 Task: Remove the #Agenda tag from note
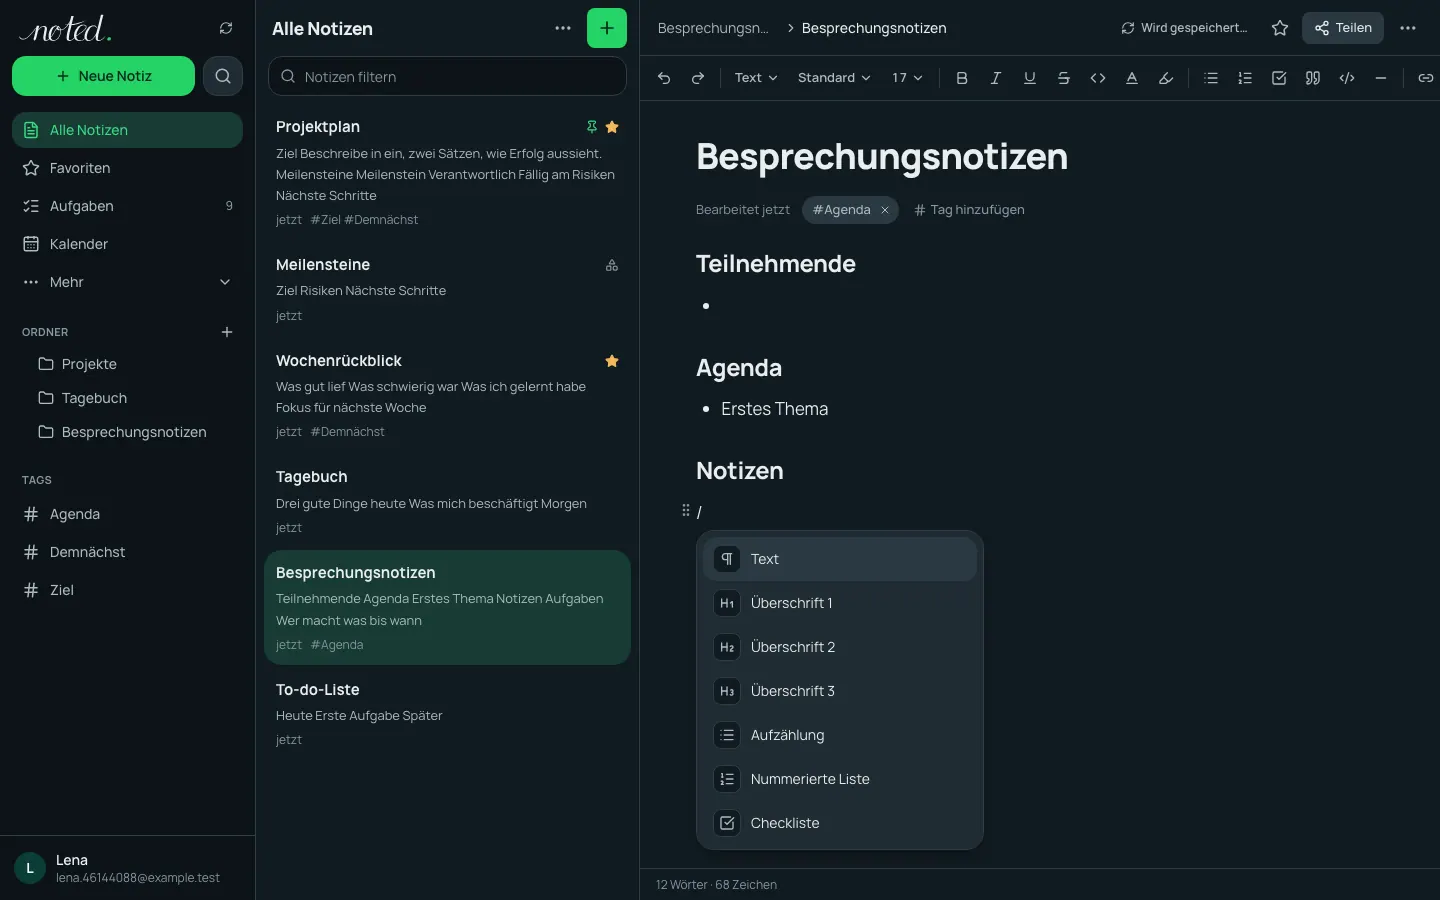tap(885, 210)
